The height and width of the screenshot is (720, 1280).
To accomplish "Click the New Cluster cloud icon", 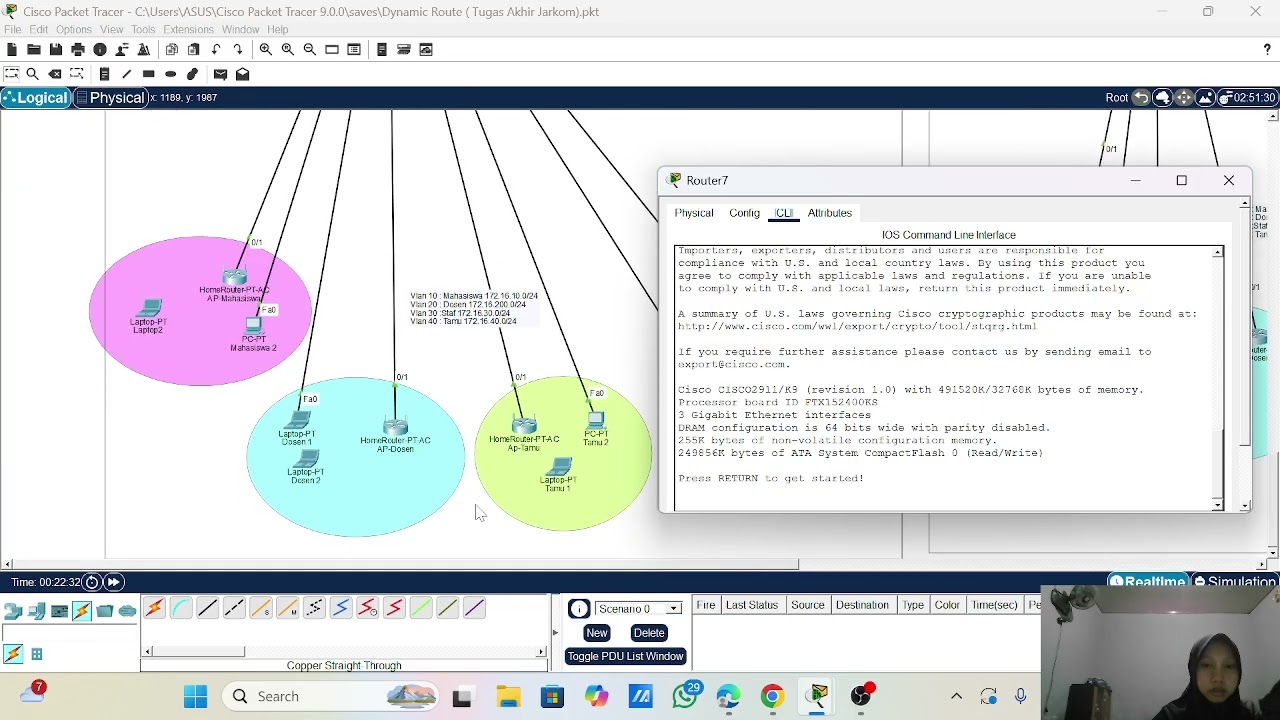I will pos(1162,97).
